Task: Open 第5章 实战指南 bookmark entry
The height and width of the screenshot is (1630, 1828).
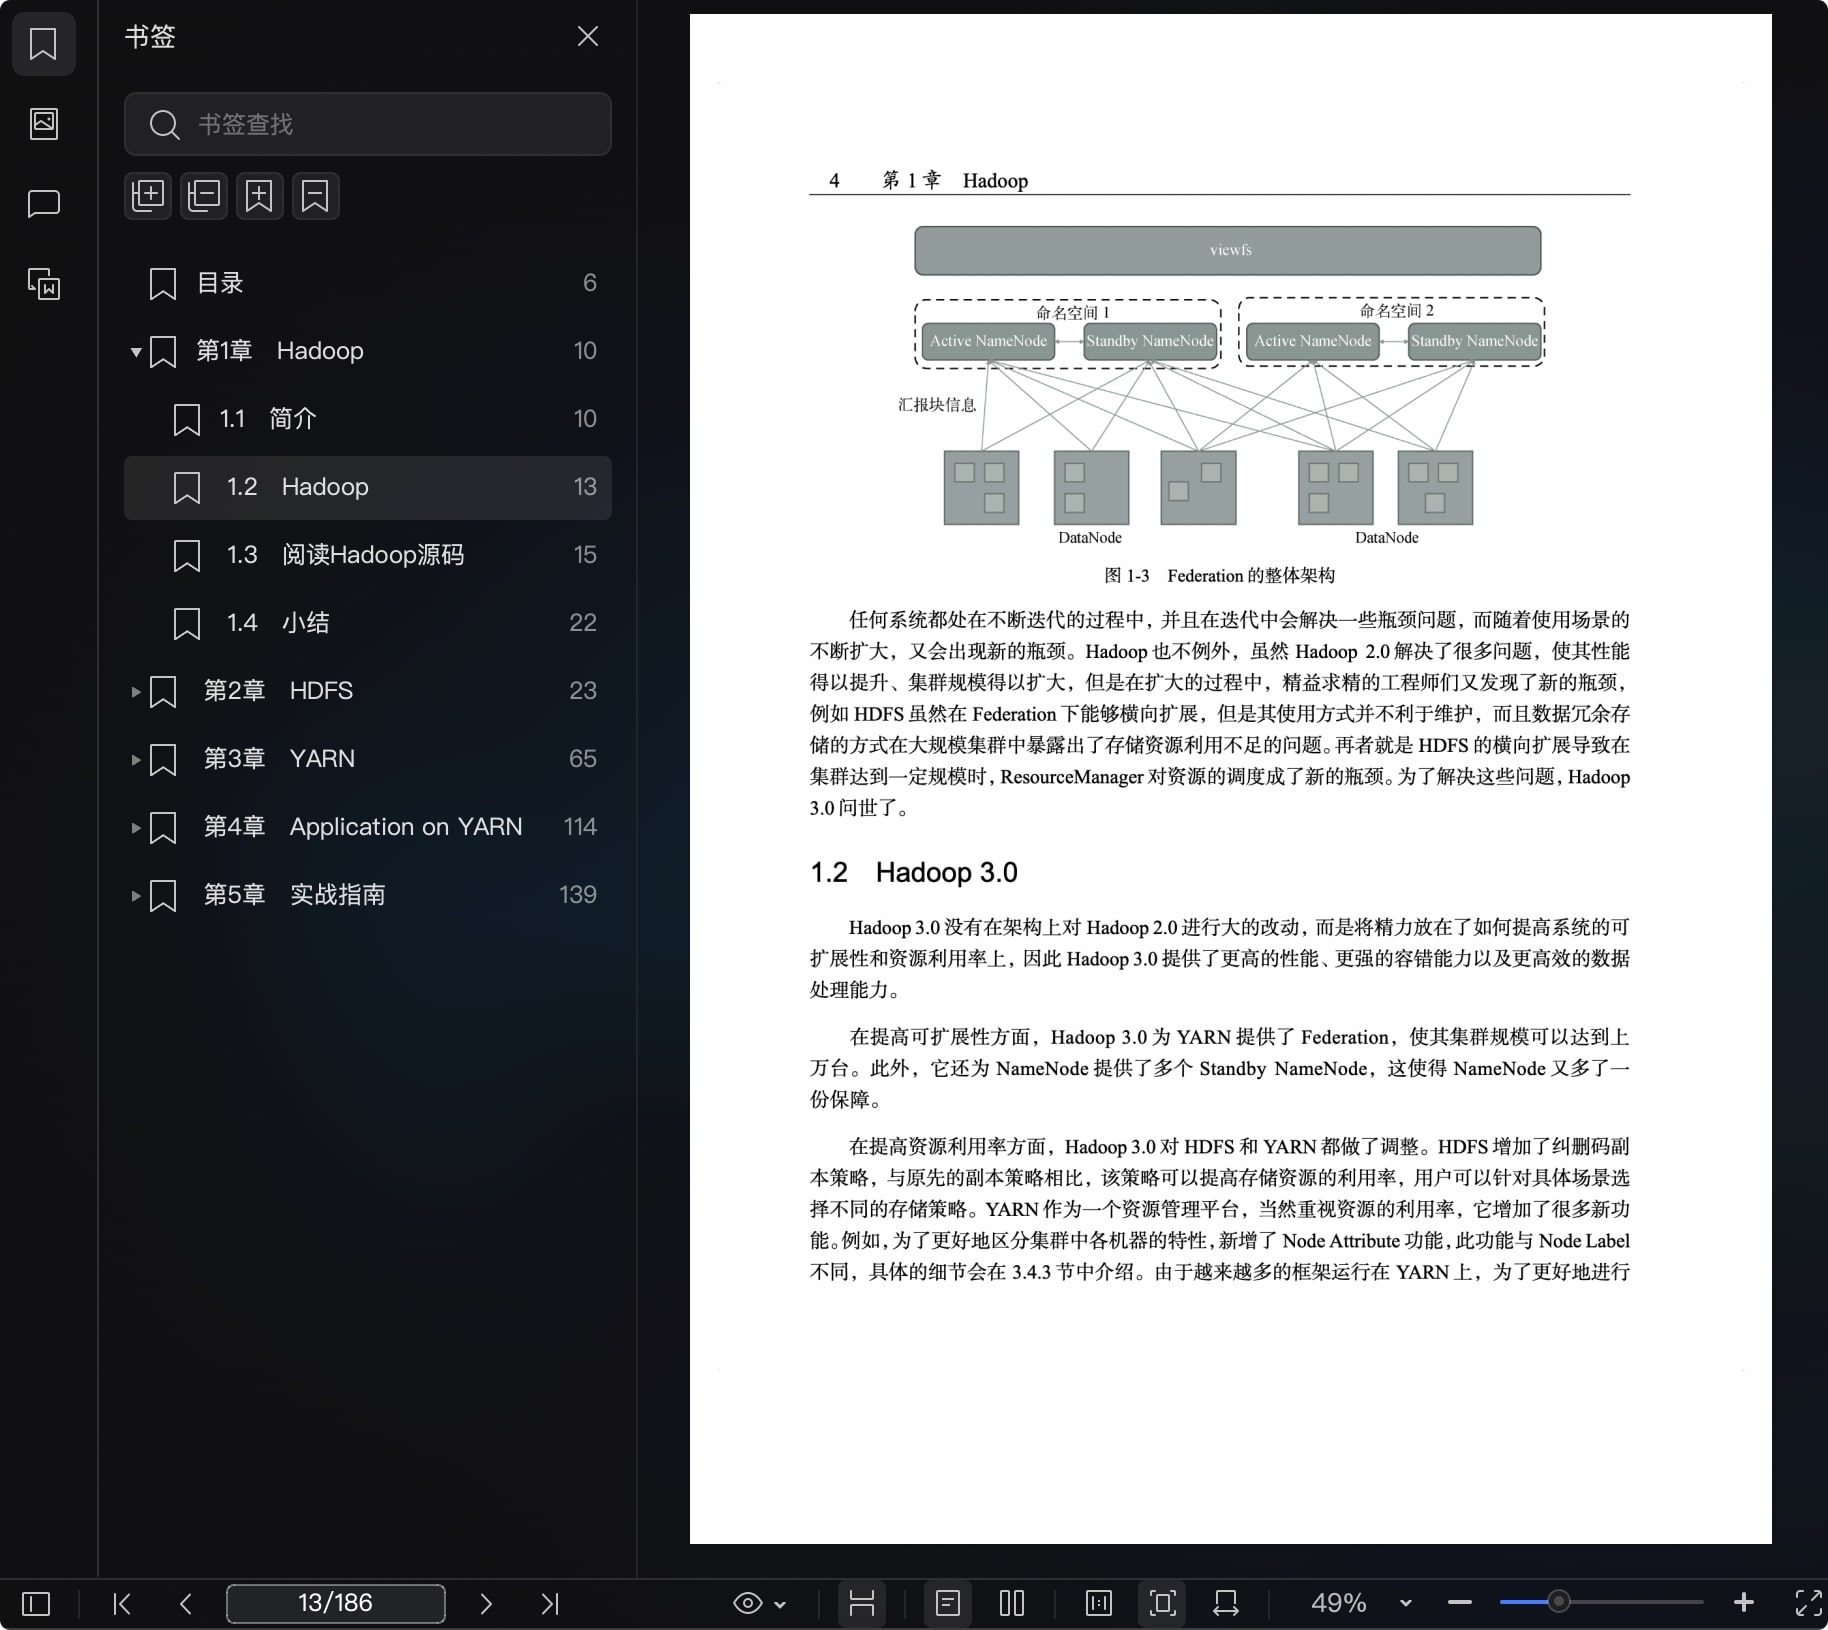Action: point(368,895)
